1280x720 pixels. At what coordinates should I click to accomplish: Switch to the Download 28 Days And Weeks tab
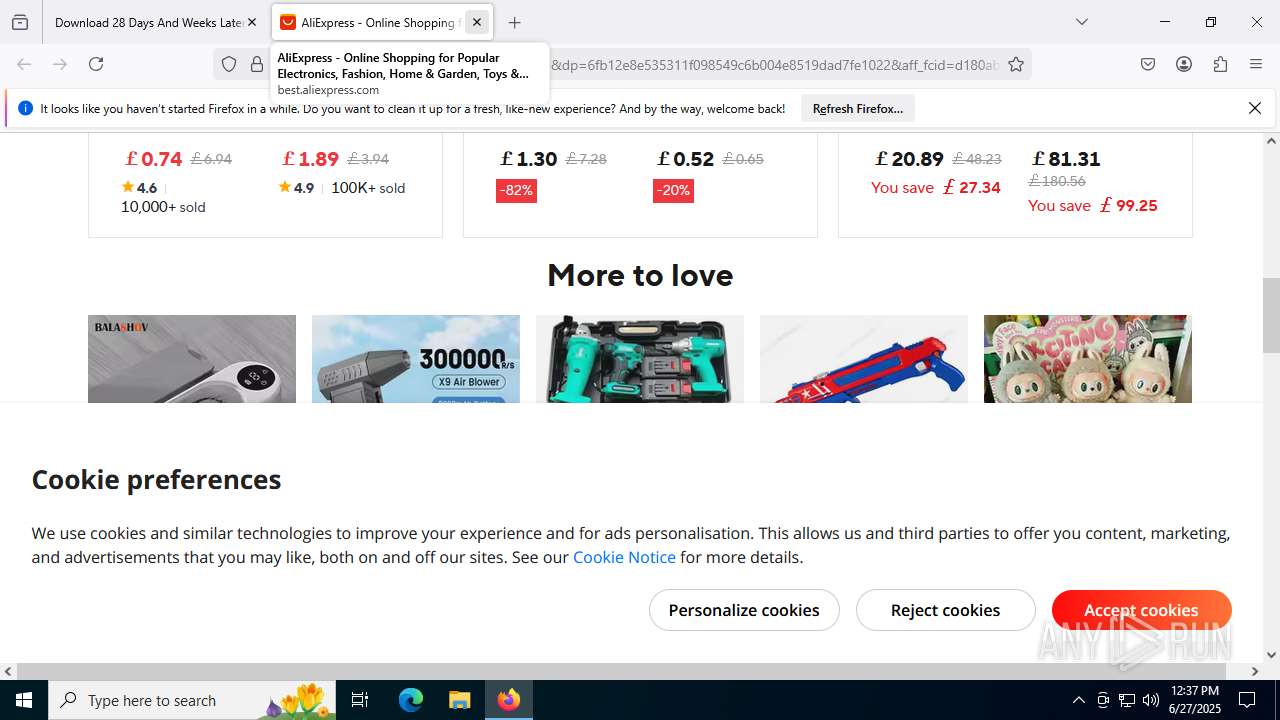[148, 22]
